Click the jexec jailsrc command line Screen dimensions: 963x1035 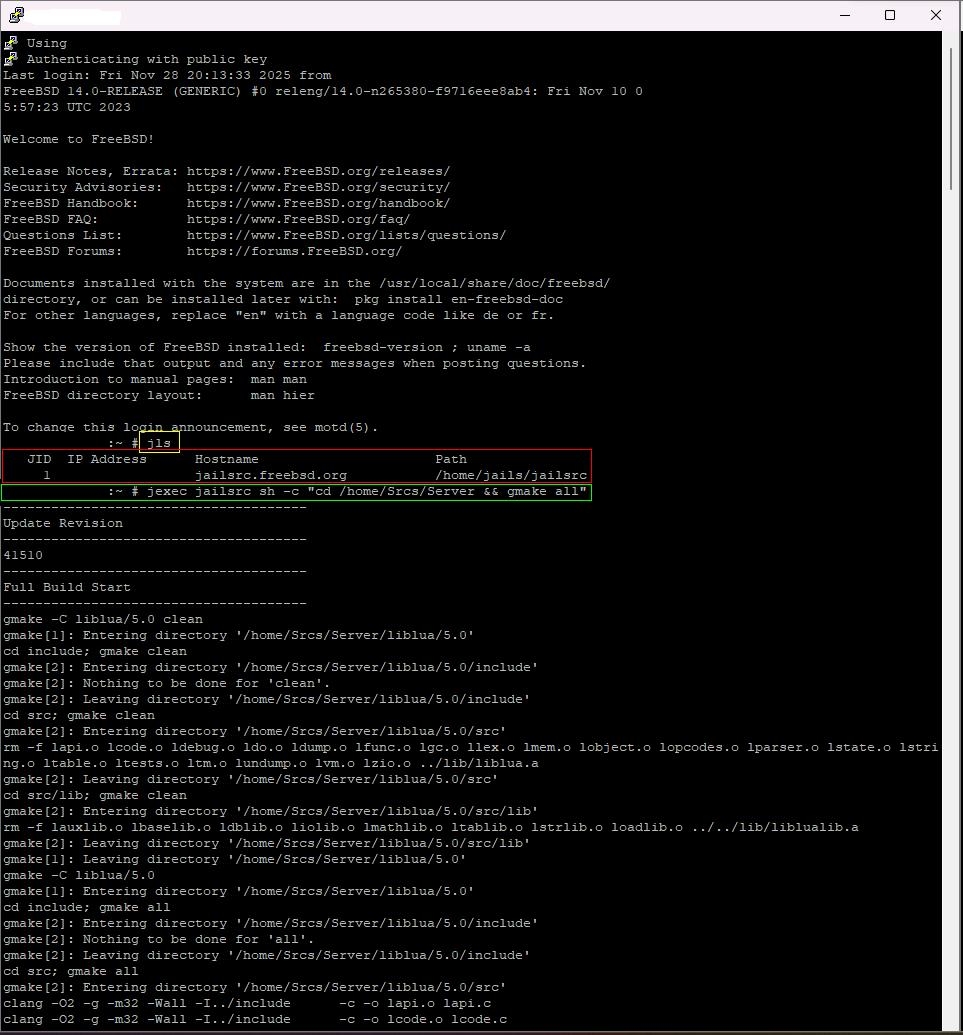click(366, 492)
